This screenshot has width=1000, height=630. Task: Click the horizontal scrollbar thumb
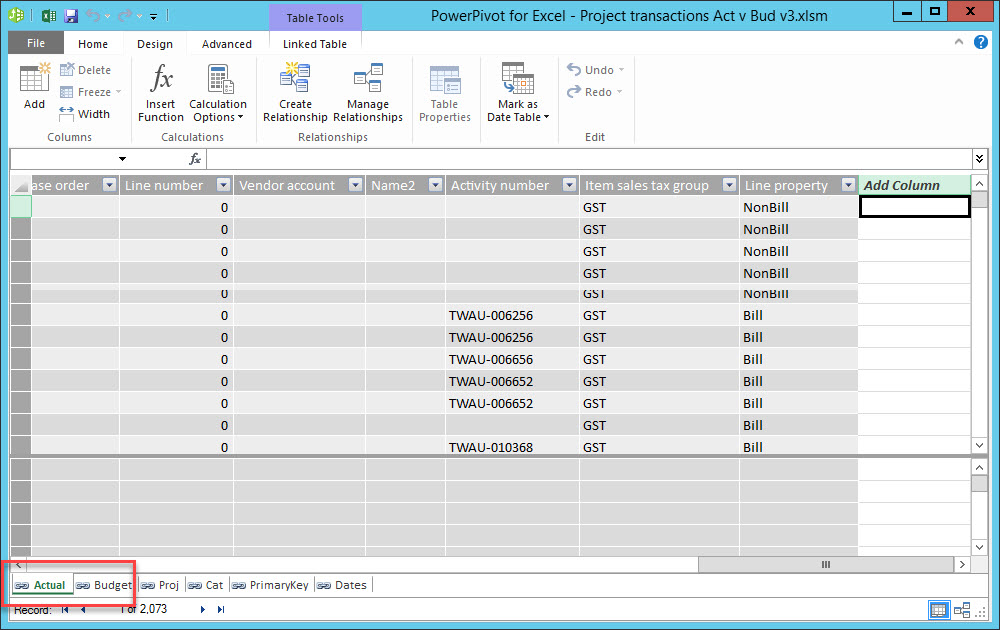(826, 564)
